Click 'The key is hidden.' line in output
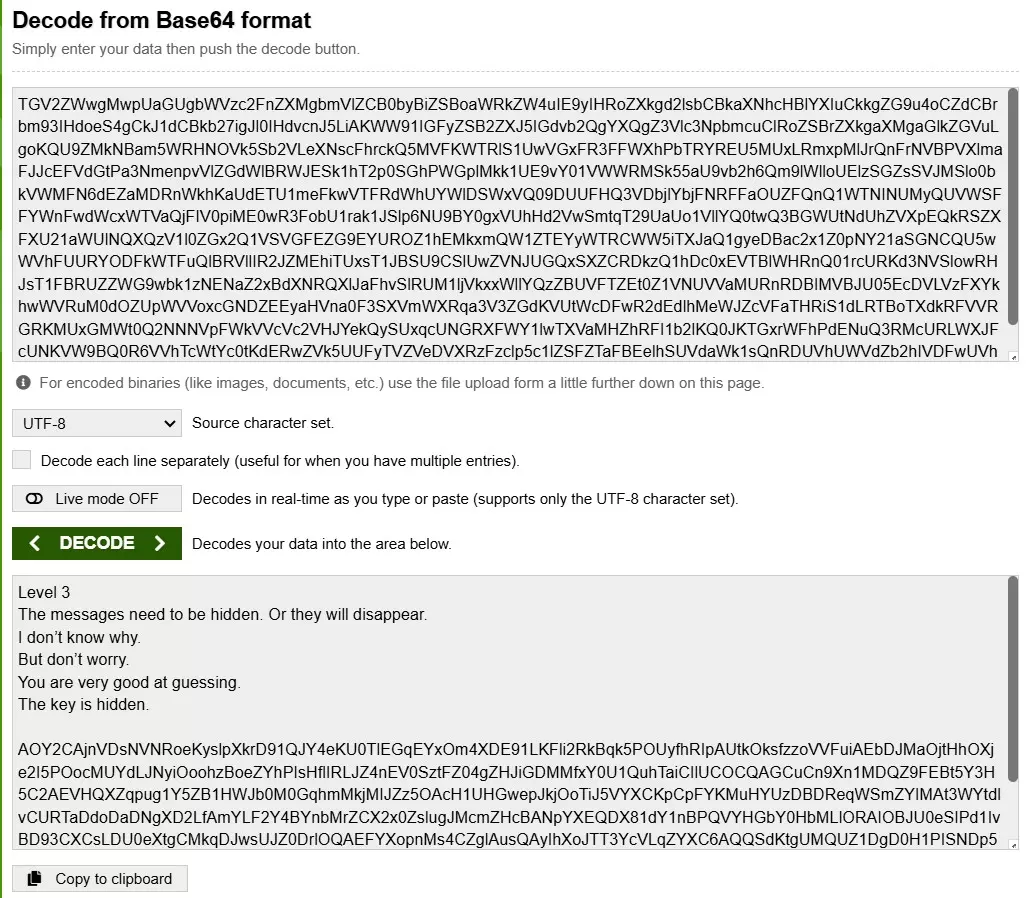This screenshot has width=1027, height=898. tap(83, 704)
